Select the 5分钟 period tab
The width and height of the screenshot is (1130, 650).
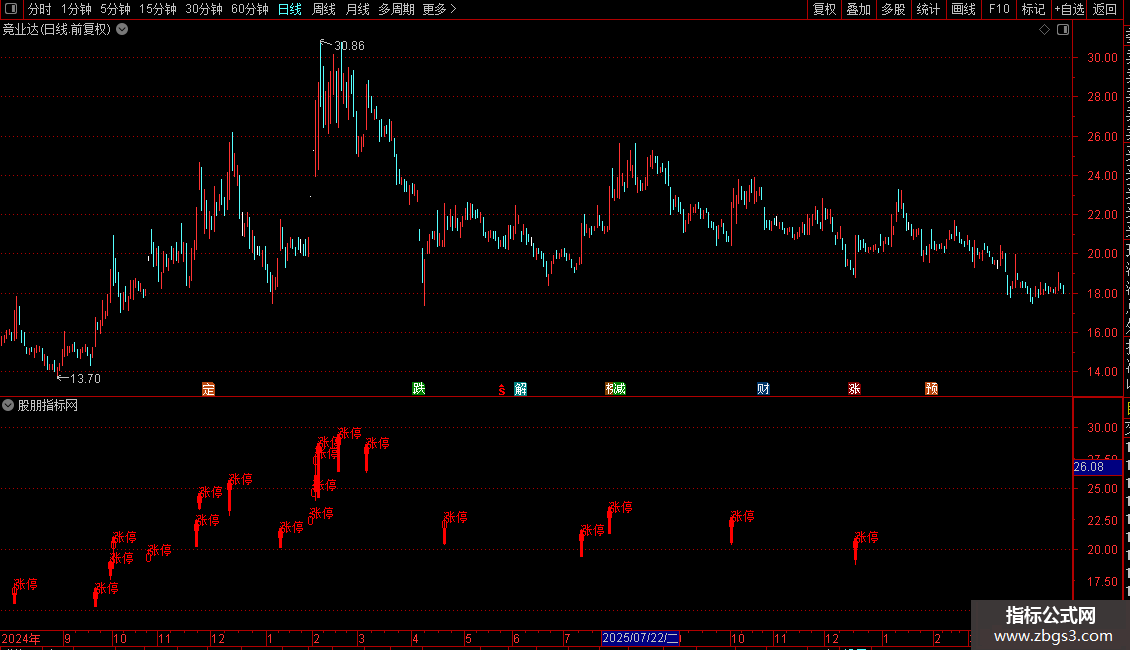(115, 9)
